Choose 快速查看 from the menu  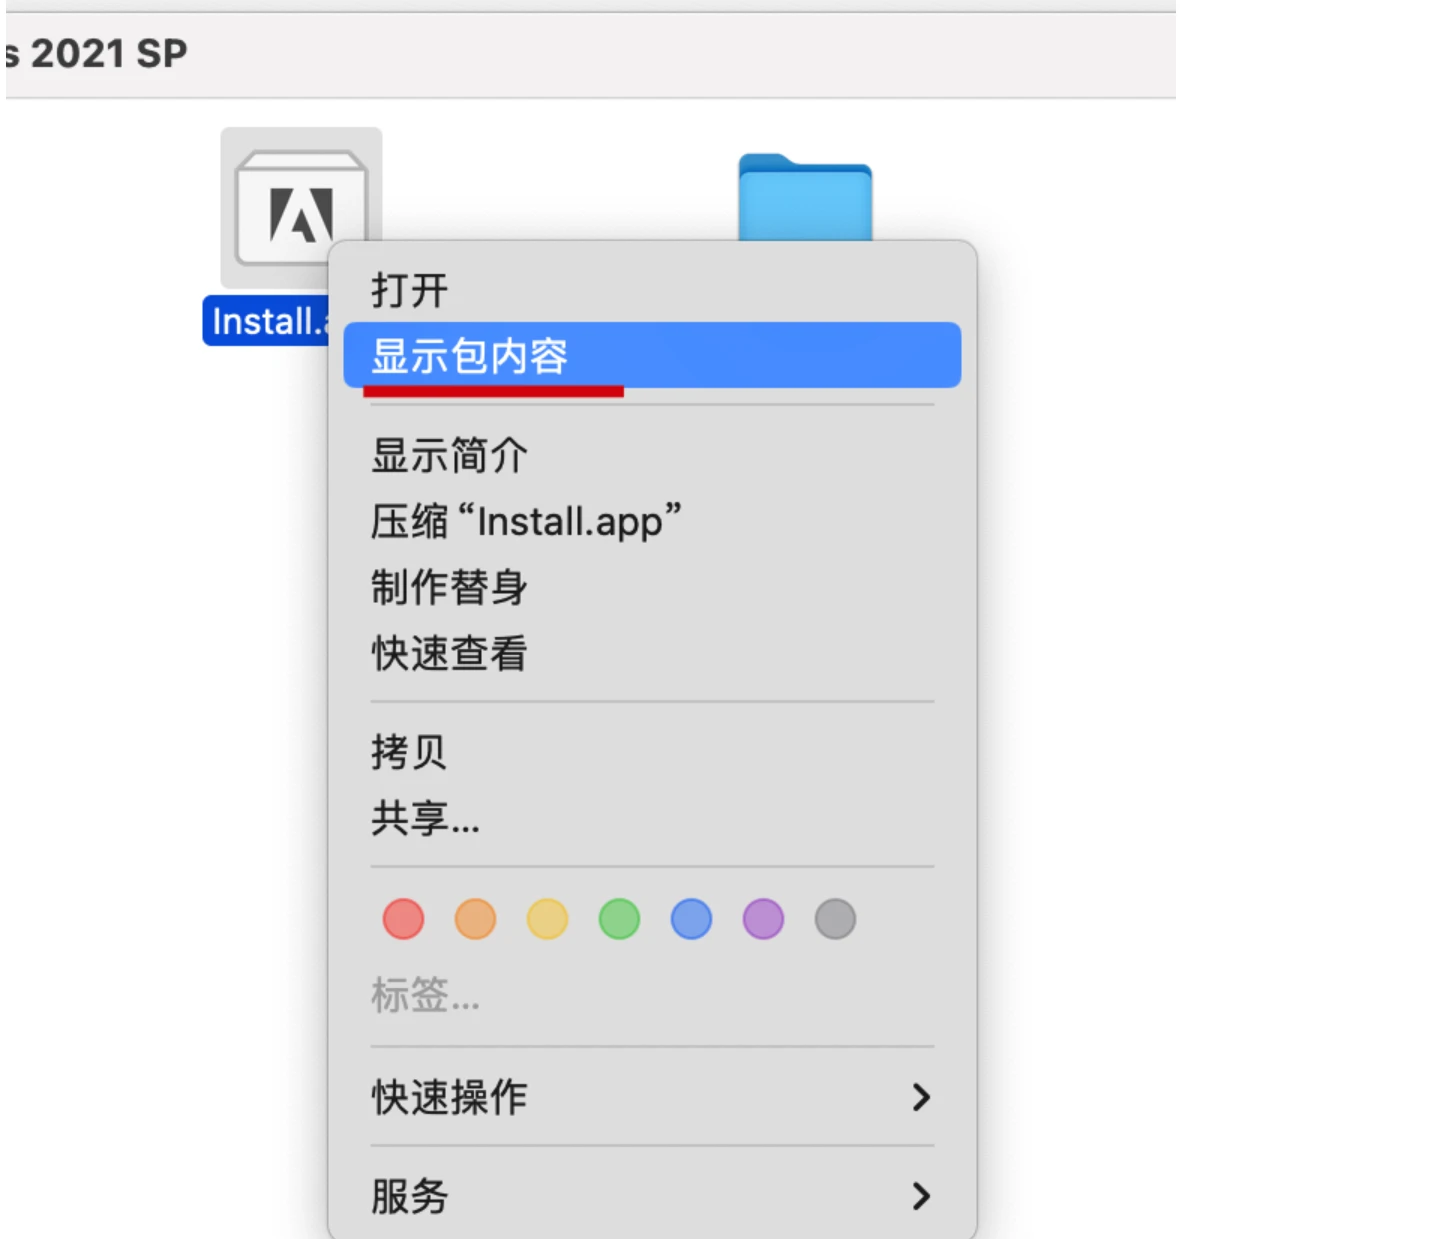[x=652, y=653]
